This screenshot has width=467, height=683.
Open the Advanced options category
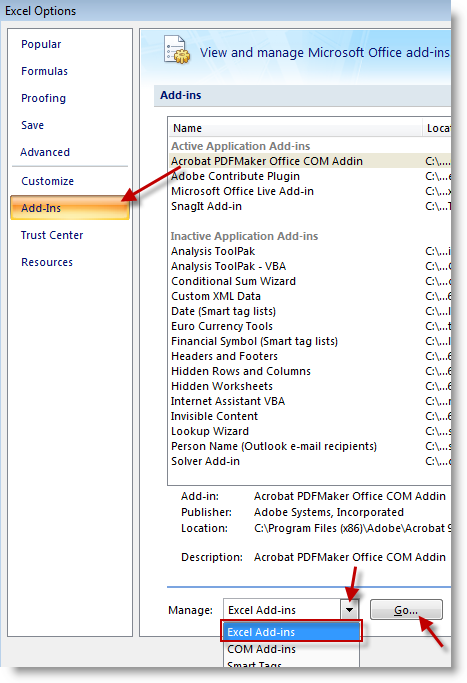point(45,152)
